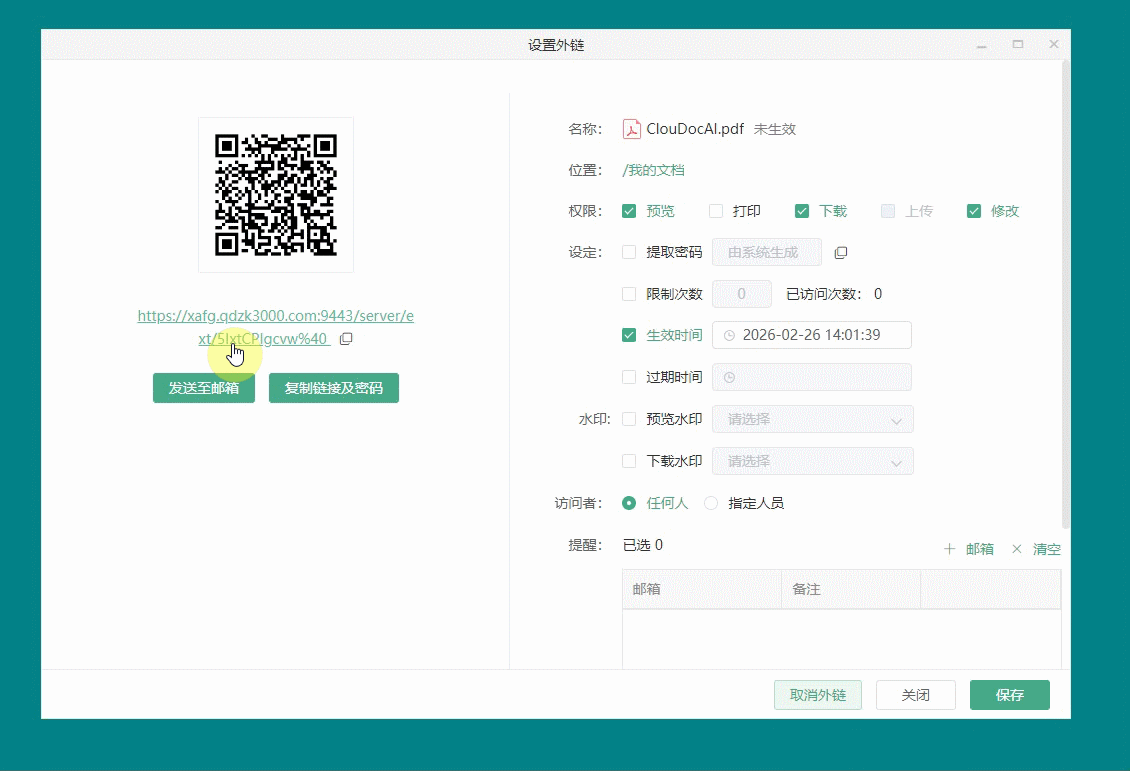Click the 复制链接及密码 button
The image size is (1130, 771).
(334, 388)
